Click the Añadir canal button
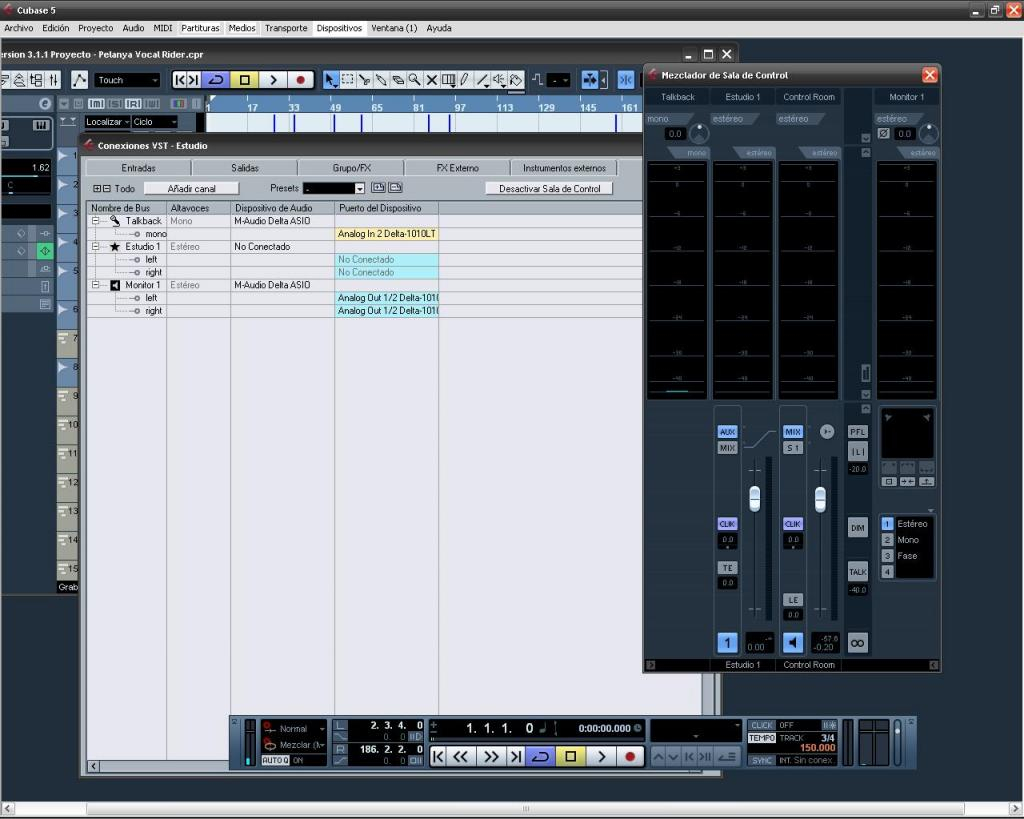This screenshot has height=819, width=1024. coord(191,188)
